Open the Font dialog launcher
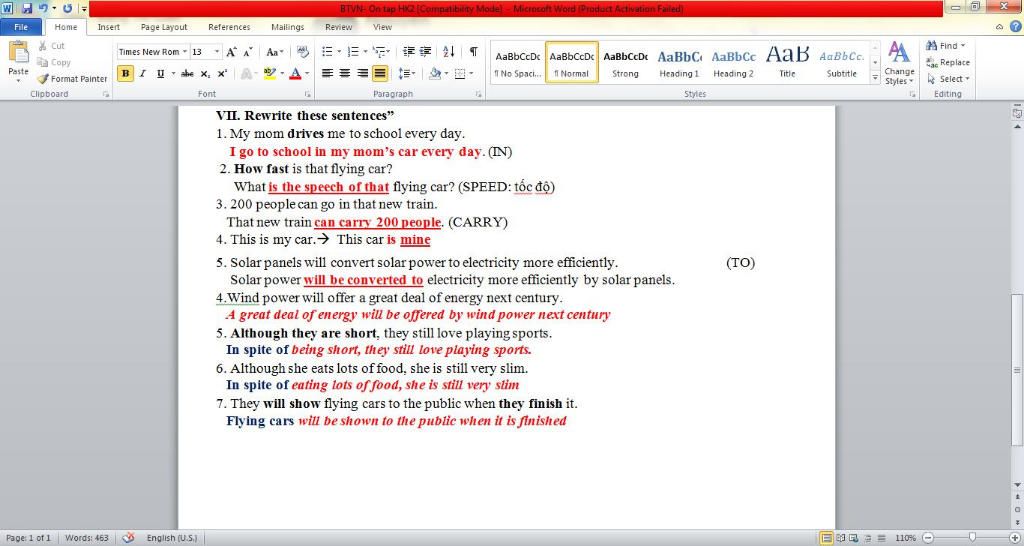Viewport: 1024px width, 546px height. [x=307, y=95]
